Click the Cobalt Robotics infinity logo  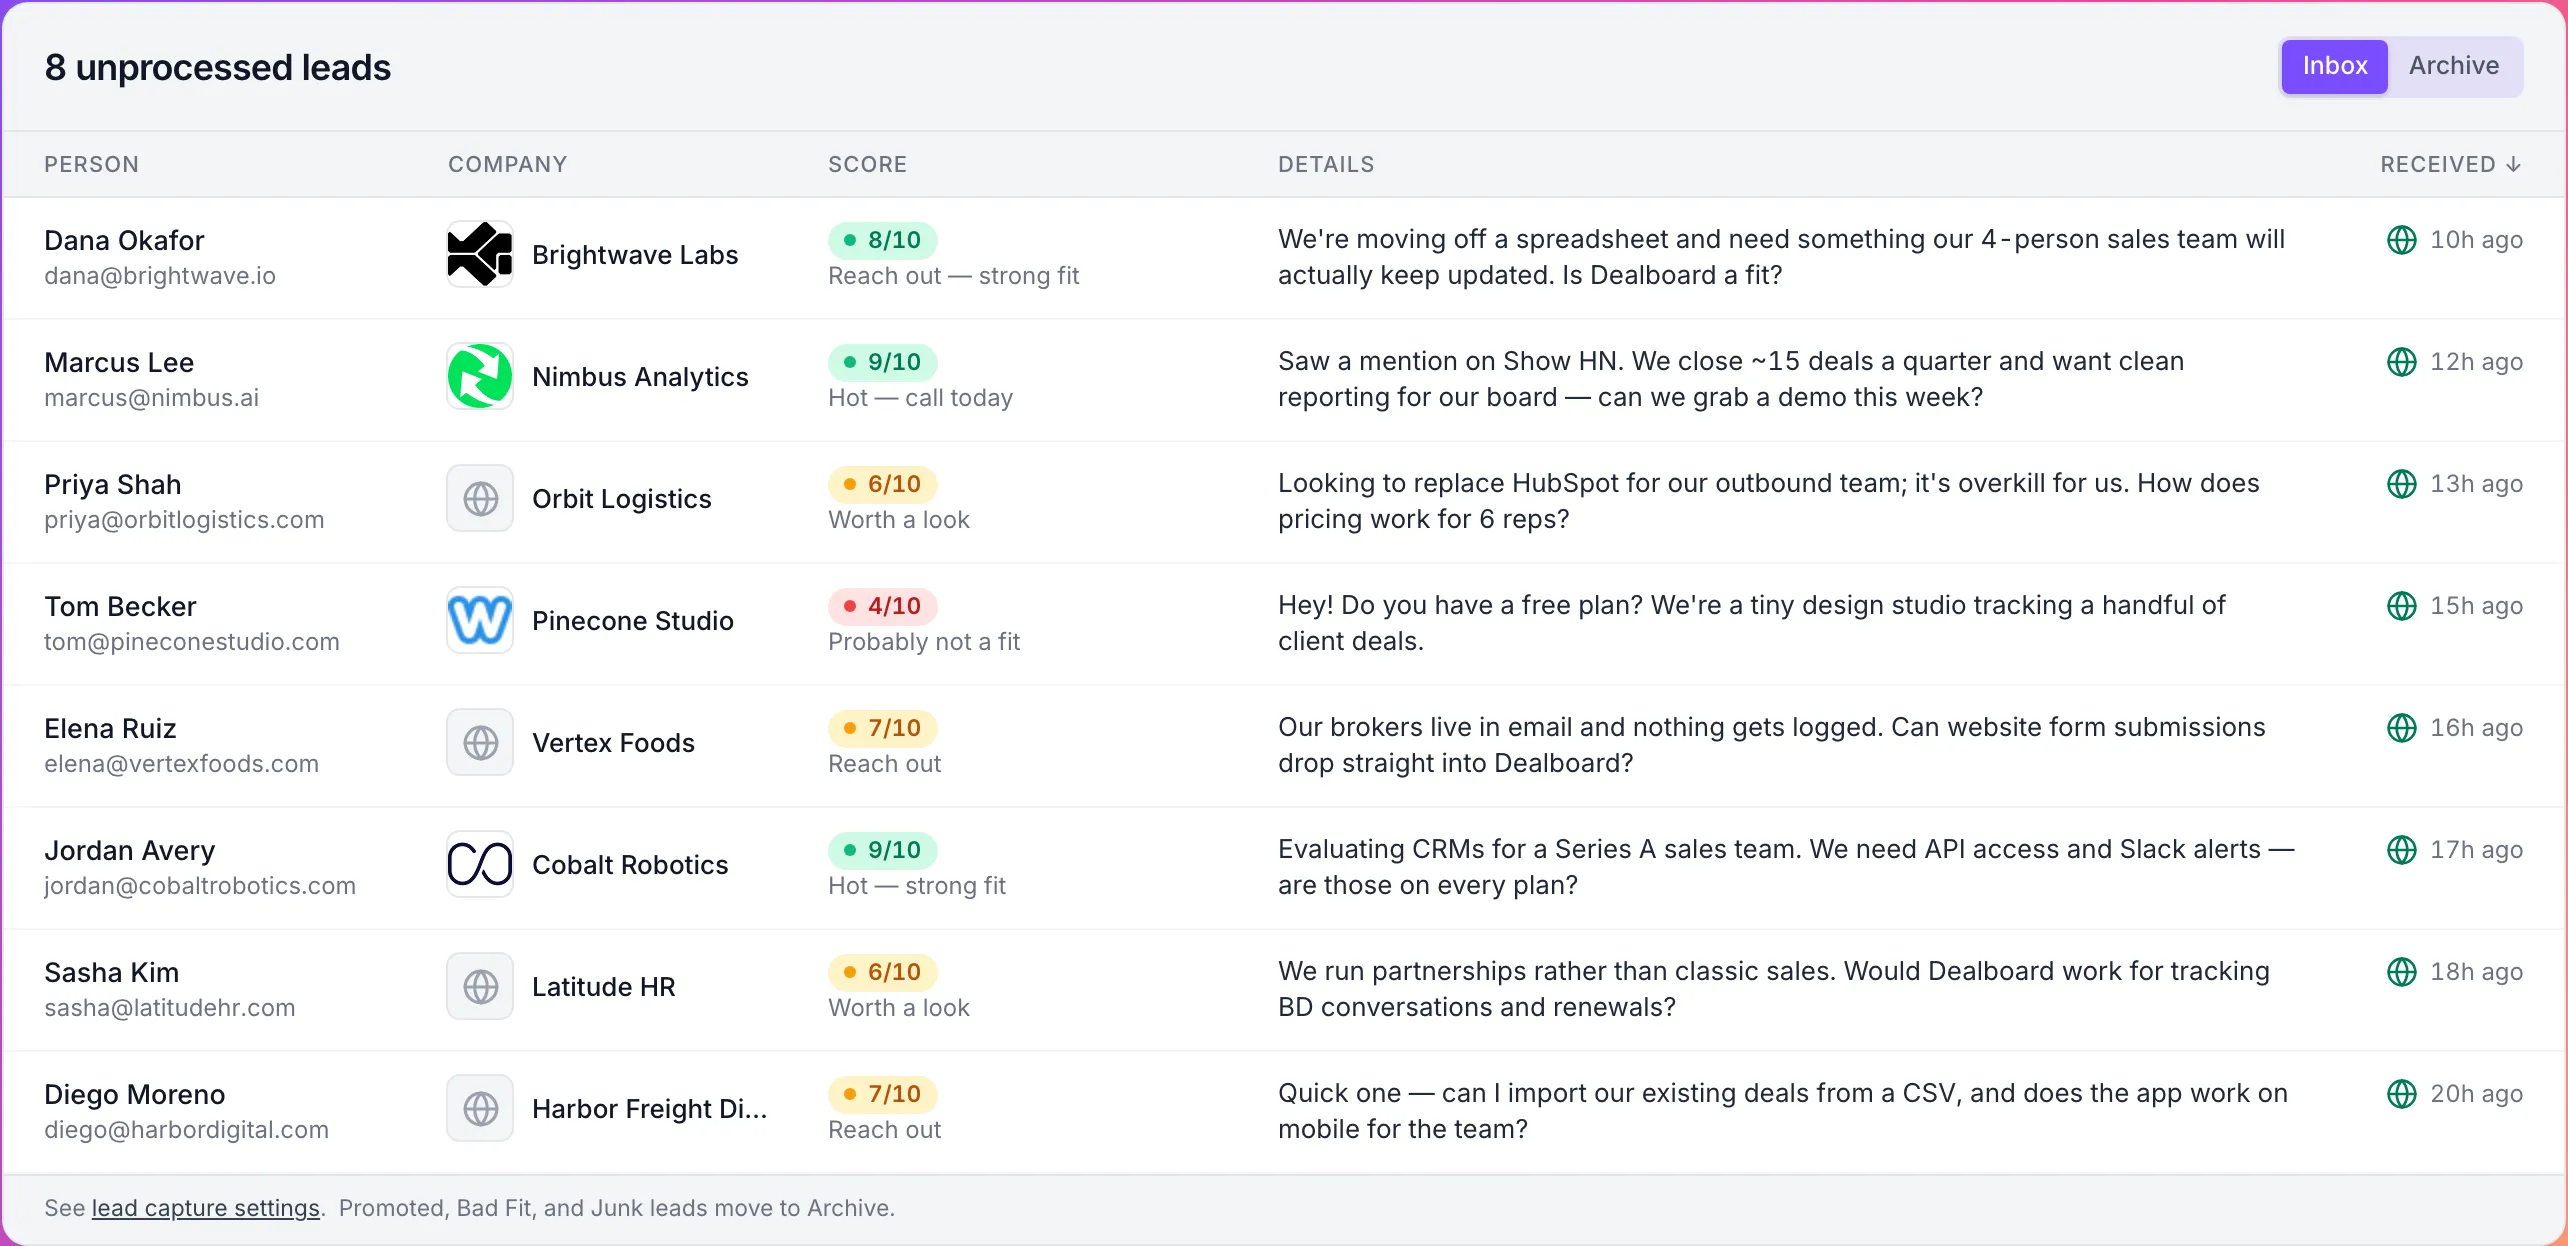[480, 864]
